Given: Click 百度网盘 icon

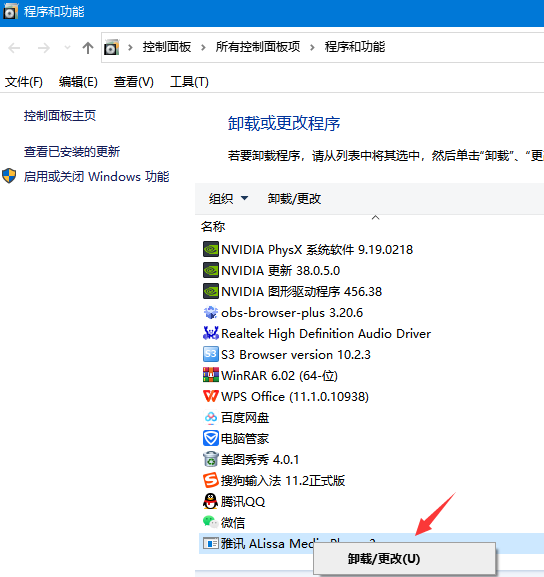Looking at the screenshot, I should [211, 417].
